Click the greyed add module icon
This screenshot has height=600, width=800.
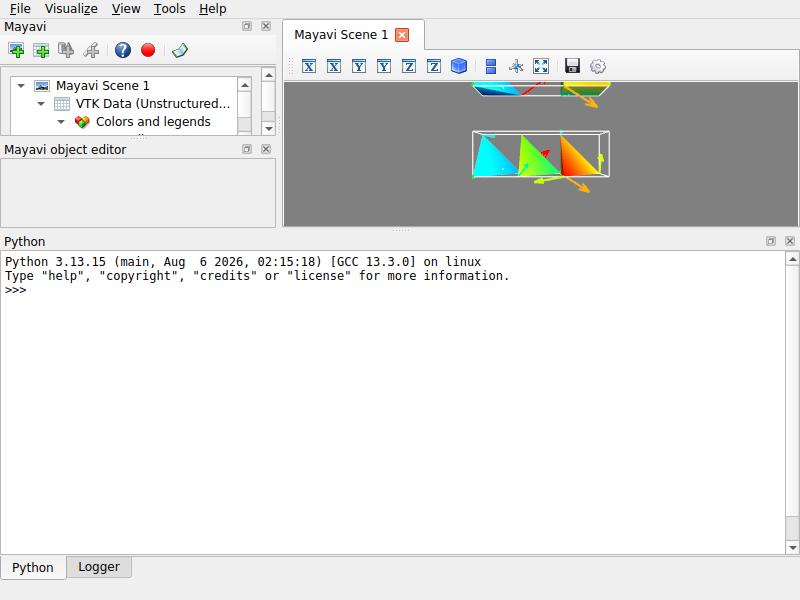[x=66, y=50]
